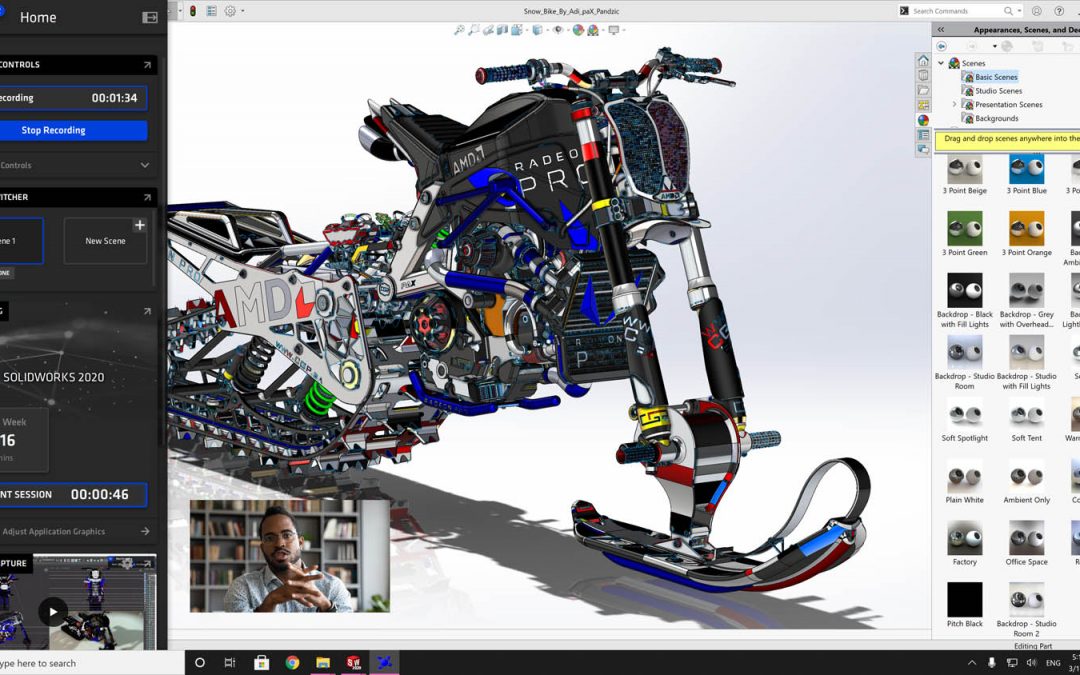Open the dropdown arrow left of traffic light

[180, 11]
